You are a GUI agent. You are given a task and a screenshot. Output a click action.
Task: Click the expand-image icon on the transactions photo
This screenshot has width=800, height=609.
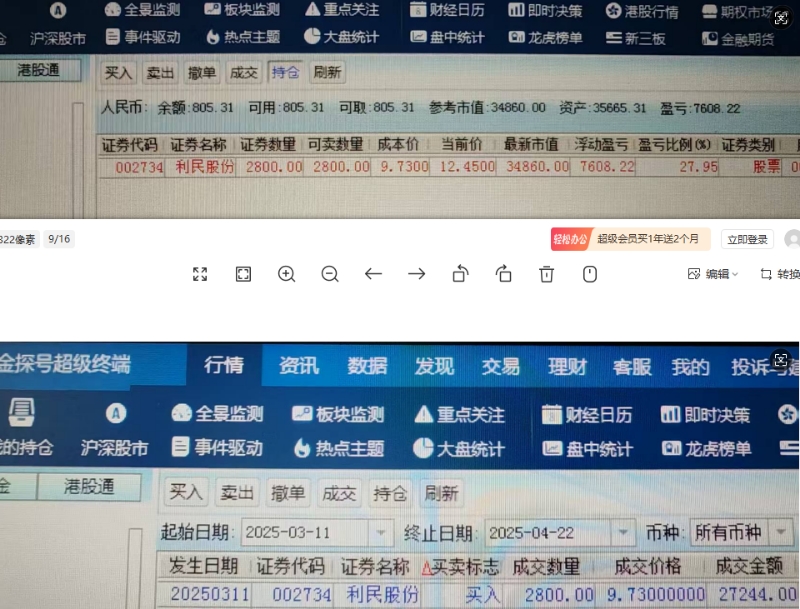(x=781, y=360)
